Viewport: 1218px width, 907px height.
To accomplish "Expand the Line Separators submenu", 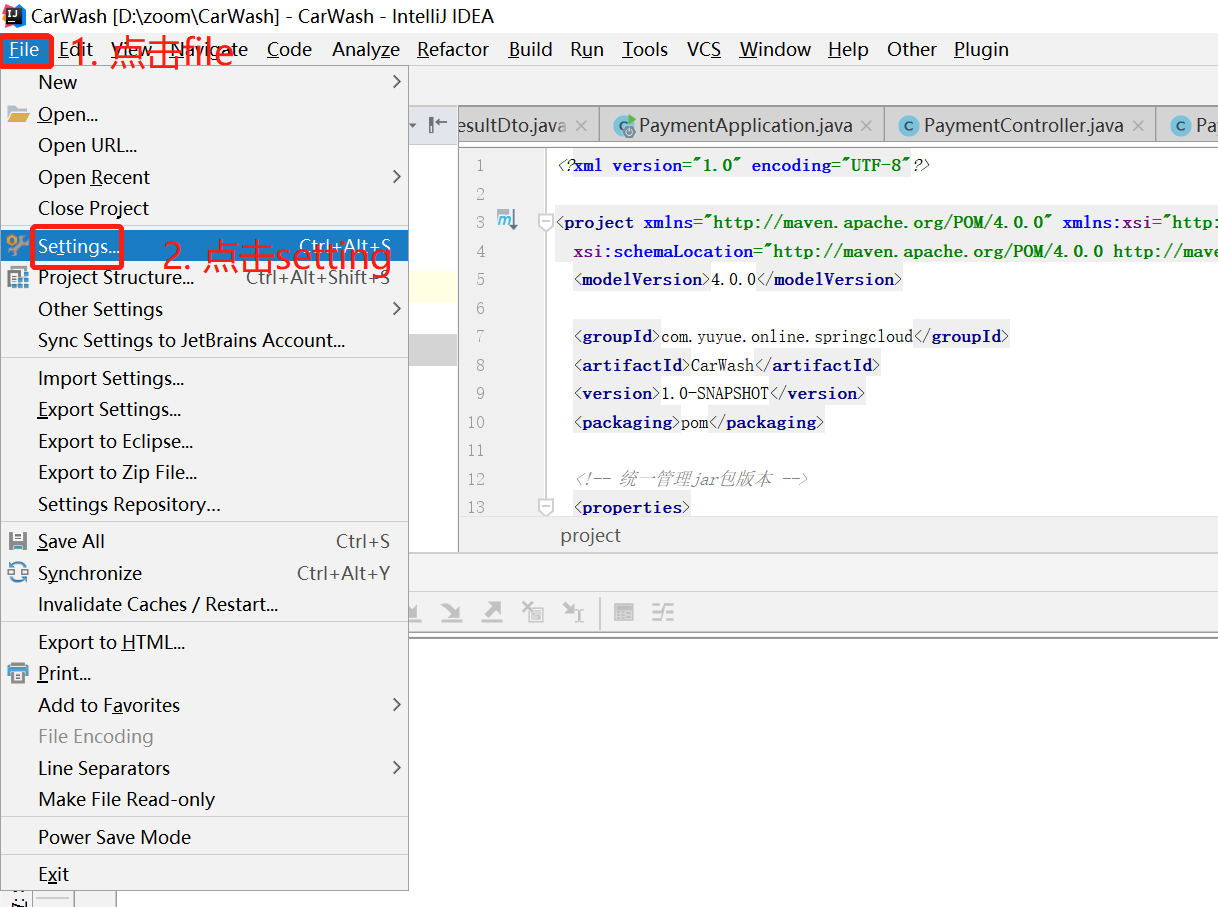I will [x=204, y=768].
